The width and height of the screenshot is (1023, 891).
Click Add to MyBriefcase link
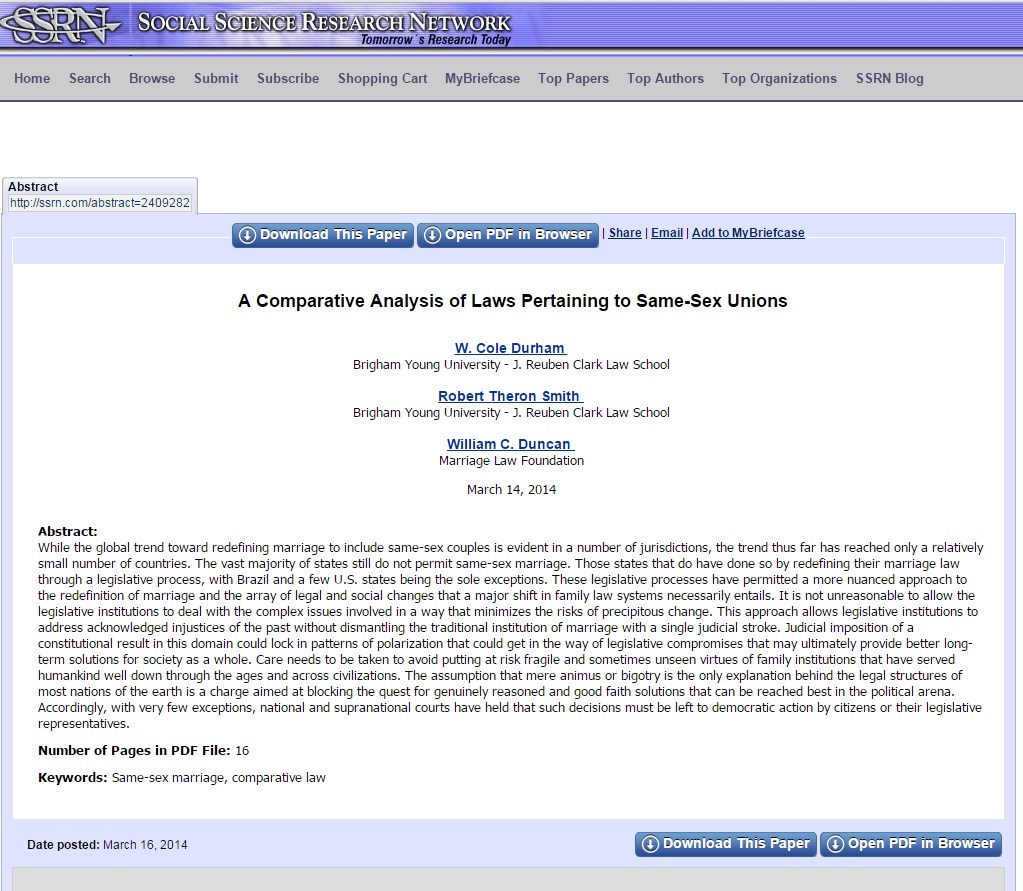pos(748,233)
